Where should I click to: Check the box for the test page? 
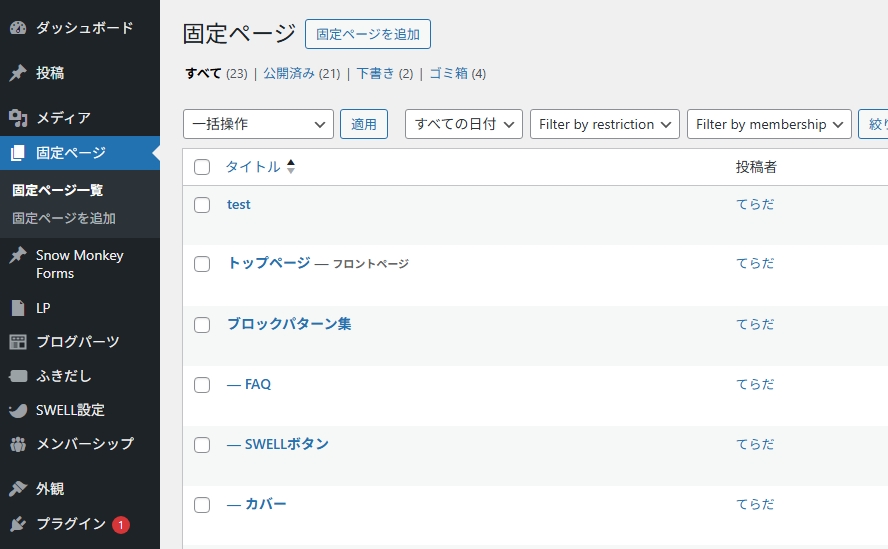[x=202, y=205]
